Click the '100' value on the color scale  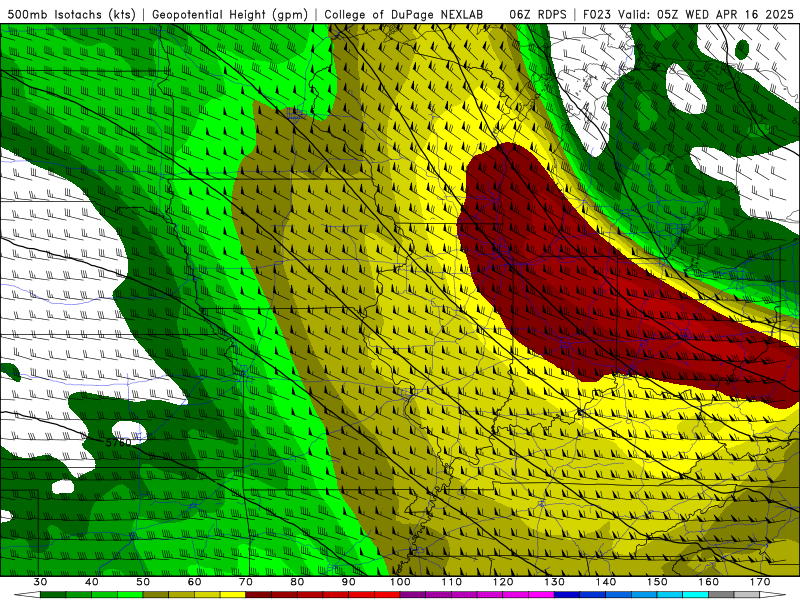(x=400, y=582)
